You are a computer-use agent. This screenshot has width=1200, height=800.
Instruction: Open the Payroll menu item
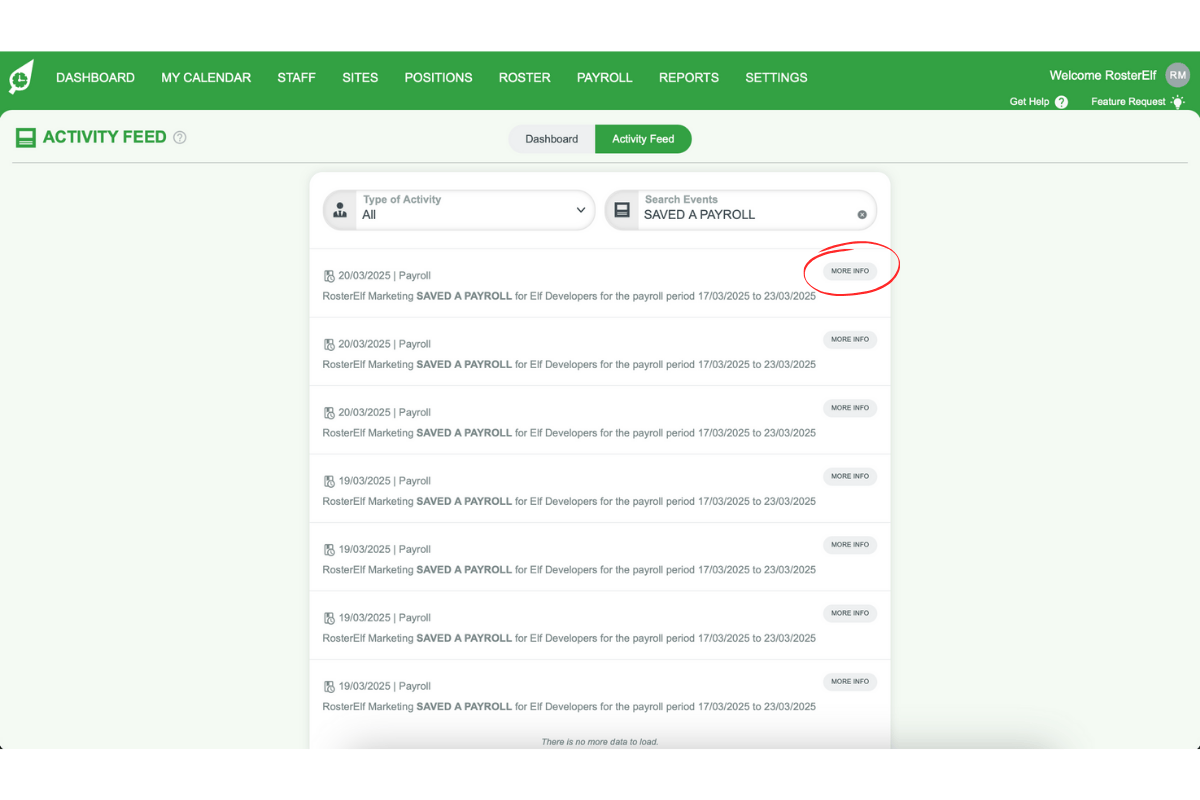604,77
